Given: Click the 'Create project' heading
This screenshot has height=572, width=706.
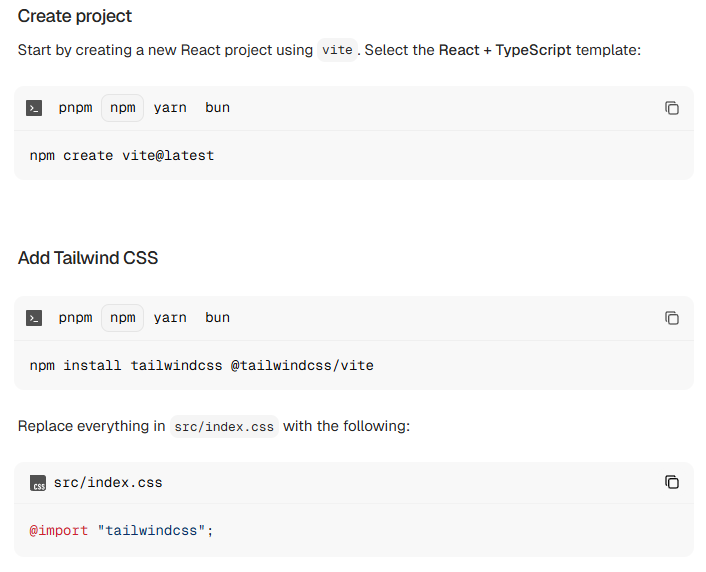Looking at the screenshot, I should pos(75,16).
